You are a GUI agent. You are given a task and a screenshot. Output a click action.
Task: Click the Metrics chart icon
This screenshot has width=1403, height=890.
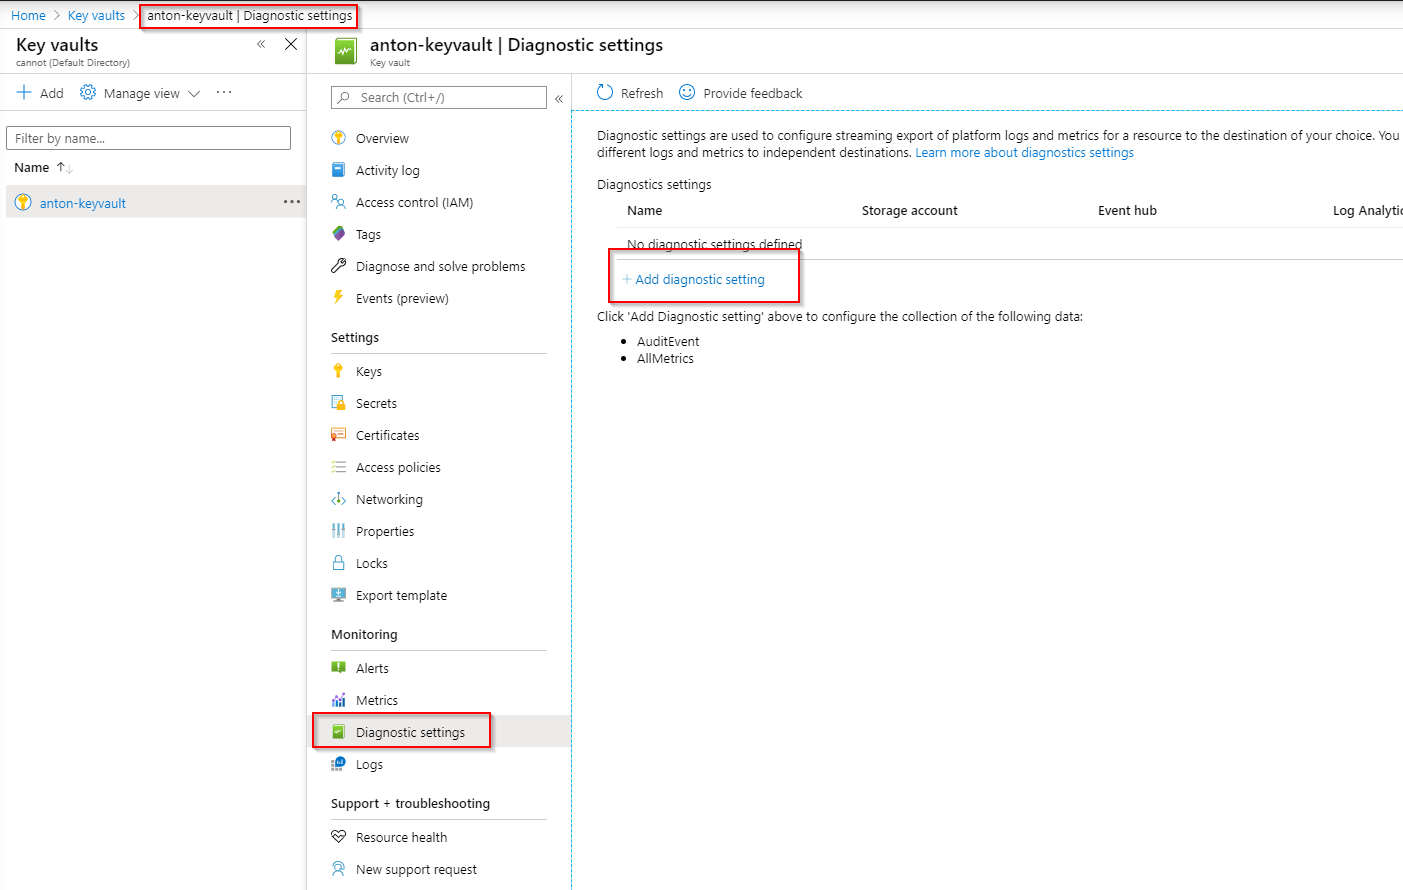tap(338, 700)
